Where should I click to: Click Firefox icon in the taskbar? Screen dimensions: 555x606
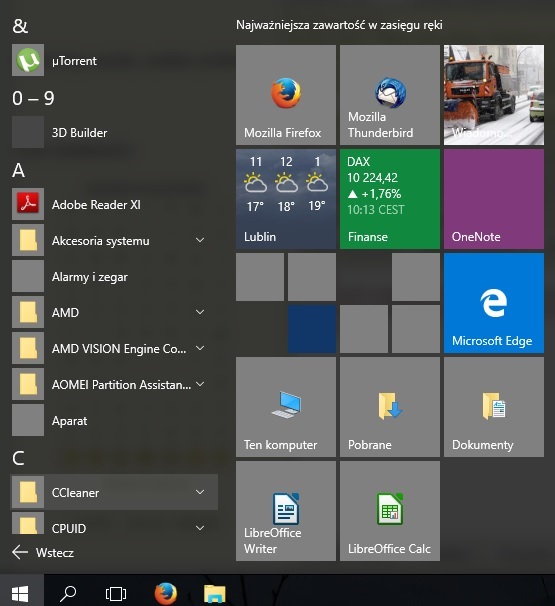[165, 593]
